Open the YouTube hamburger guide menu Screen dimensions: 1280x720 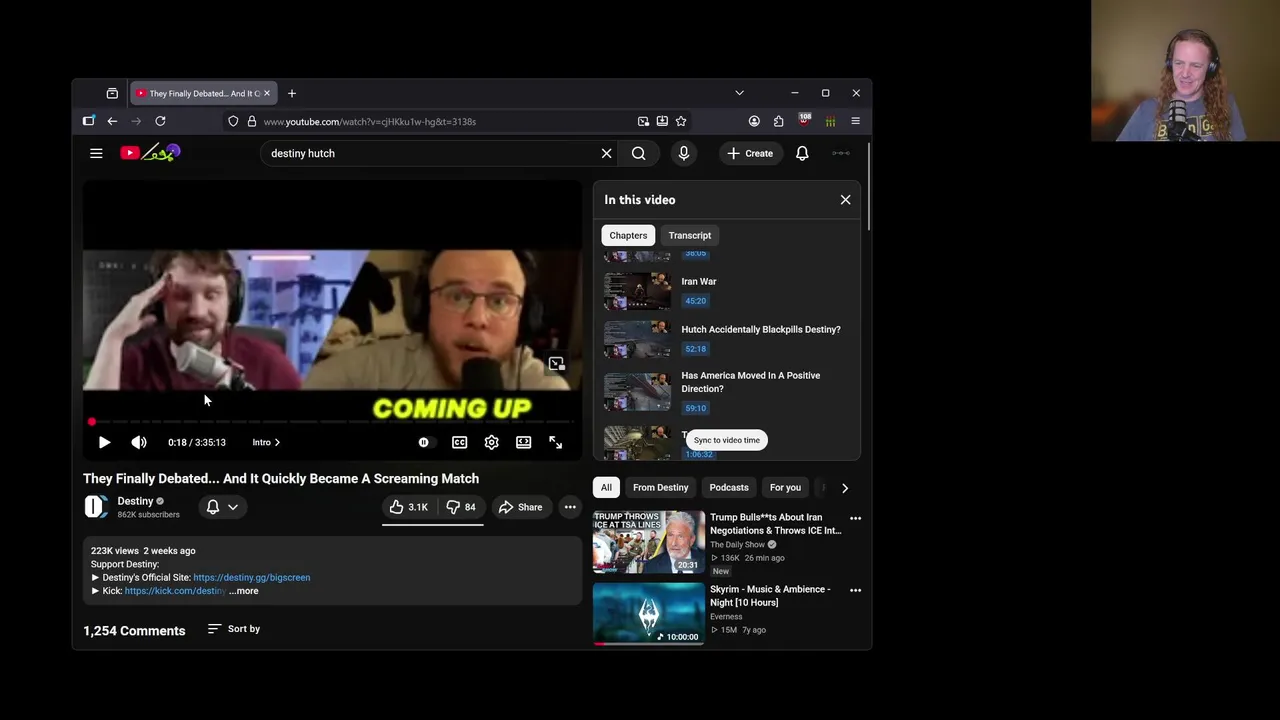tap(96, 153)
